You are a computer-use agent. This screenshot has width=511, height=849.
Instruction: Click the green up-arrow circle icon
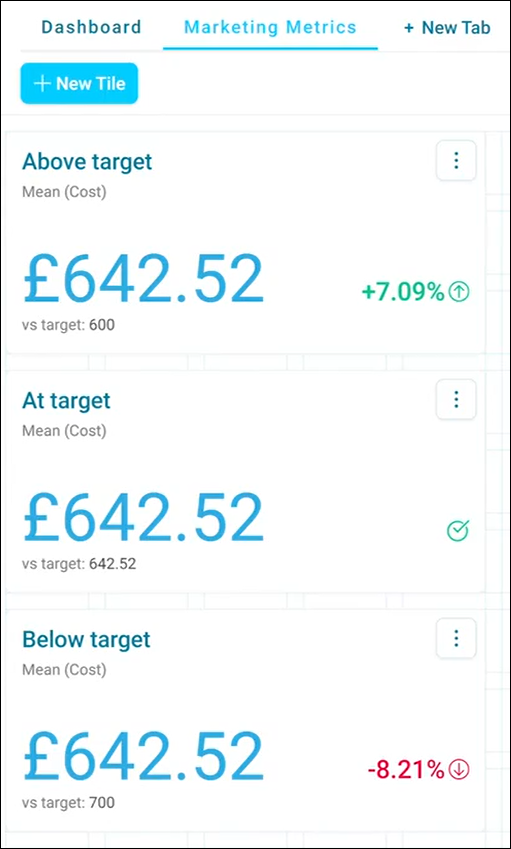coord(459,292)
